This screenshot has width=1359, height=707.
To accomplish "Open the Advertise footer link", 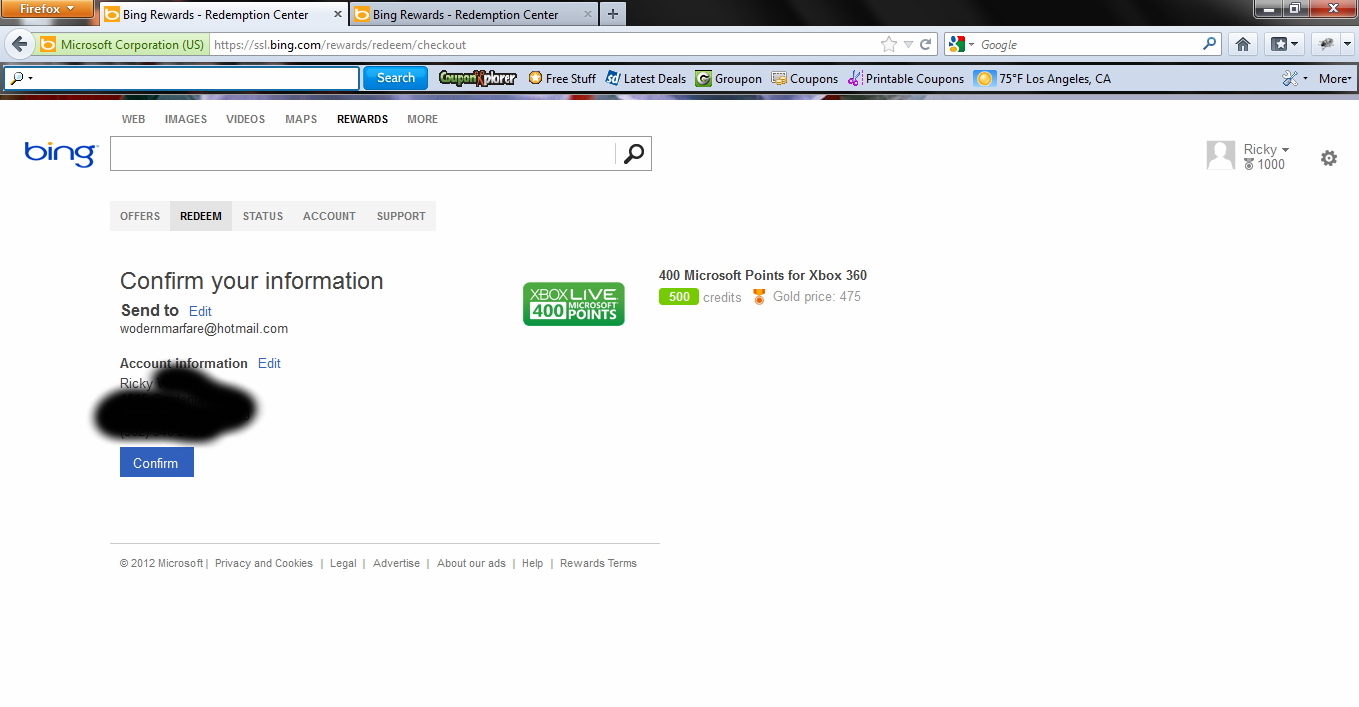I will click(396, 563).
